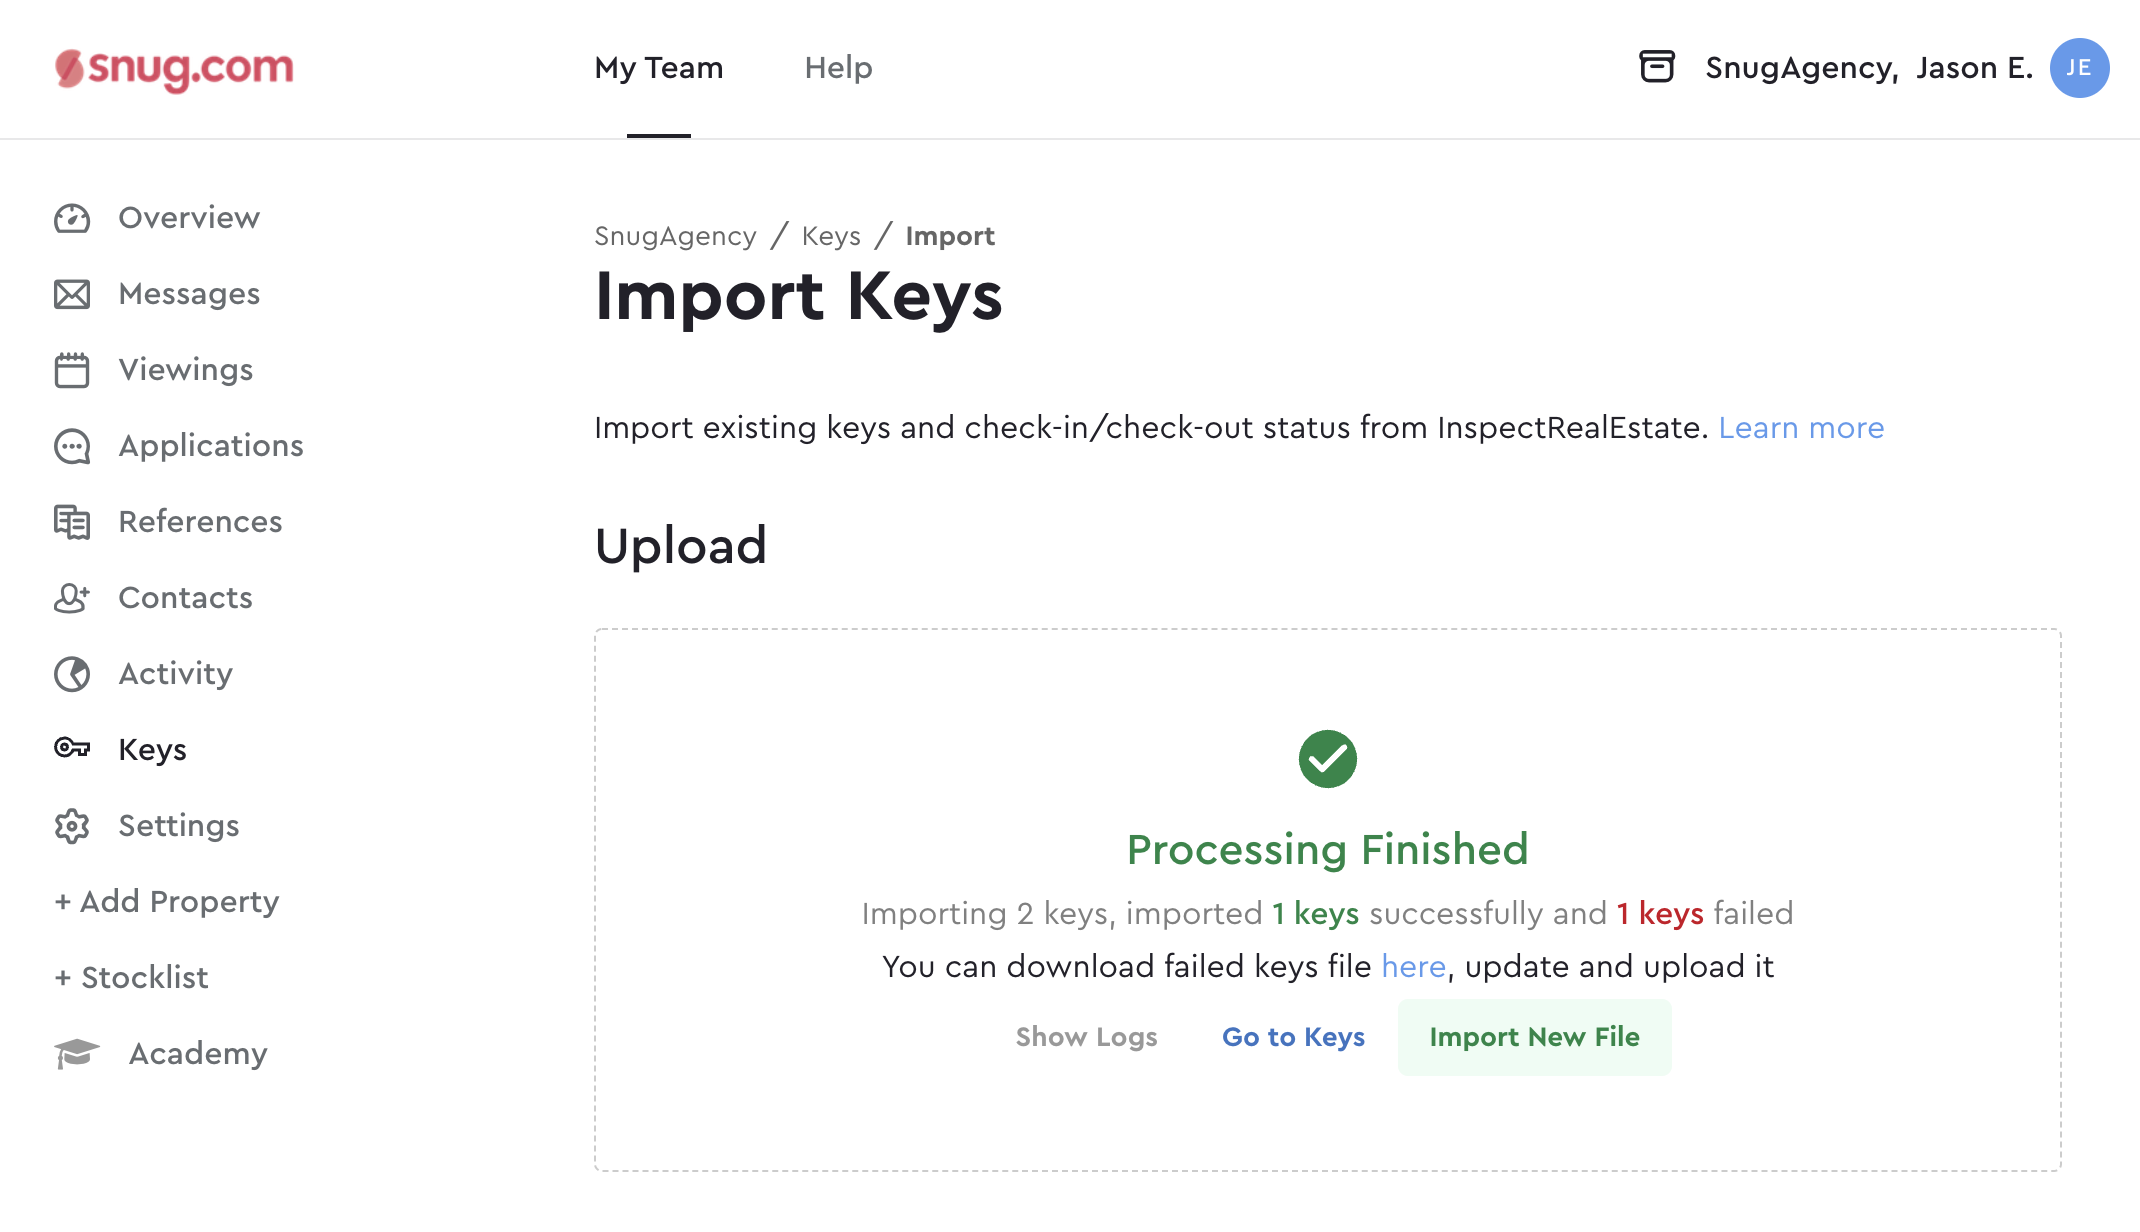Image resolution: width=2140 pixels, height=1232 pixels.
Task: Click the Learn more link
Action: coord(1801,428)
